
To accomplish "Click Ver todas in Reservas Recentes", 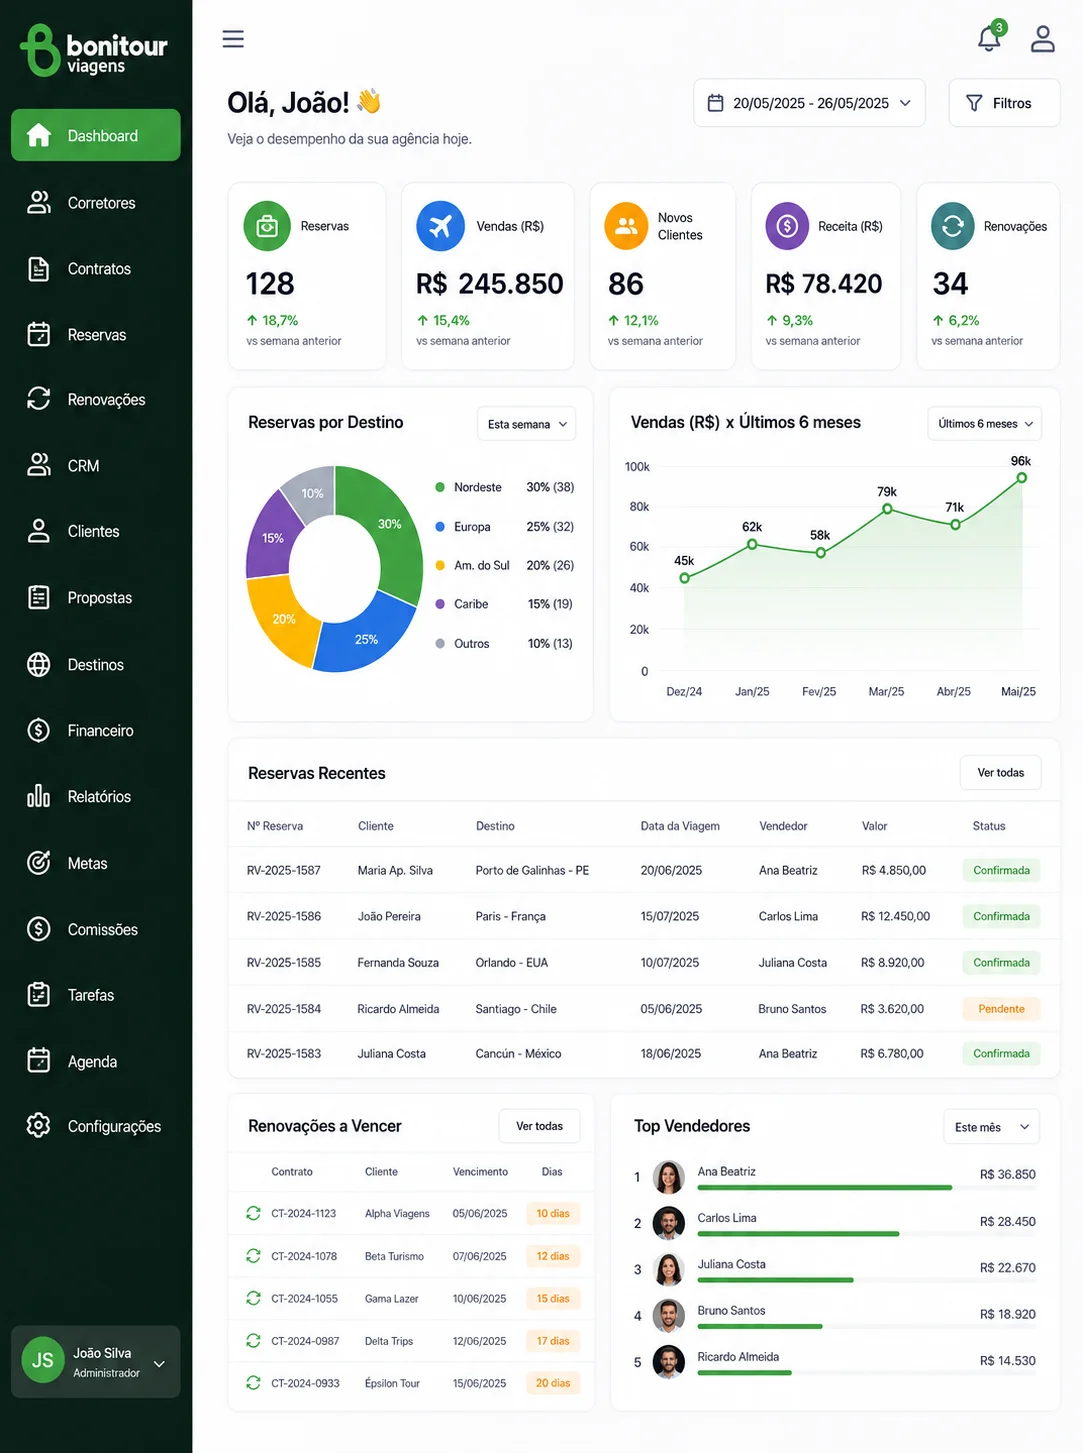I will [1001, 773].
